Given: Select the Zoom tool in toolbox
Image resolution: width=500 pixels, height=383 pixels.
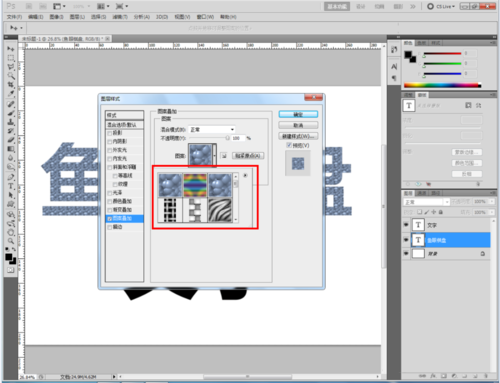Looking at the screenshot, I should coord(11,241).
